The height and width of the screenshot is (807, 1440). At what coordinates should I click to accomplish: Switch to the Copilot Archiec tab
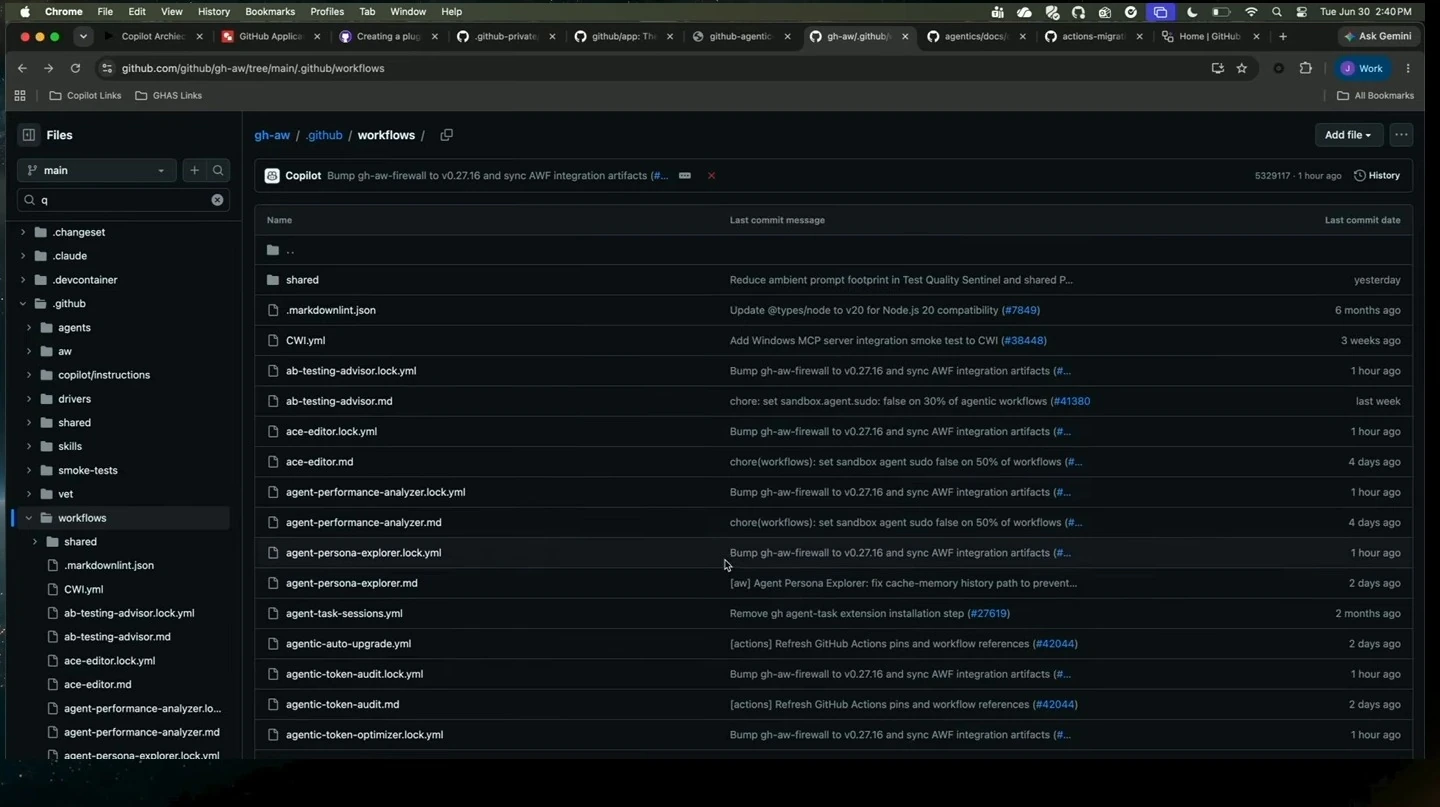[x=153, y=36]
